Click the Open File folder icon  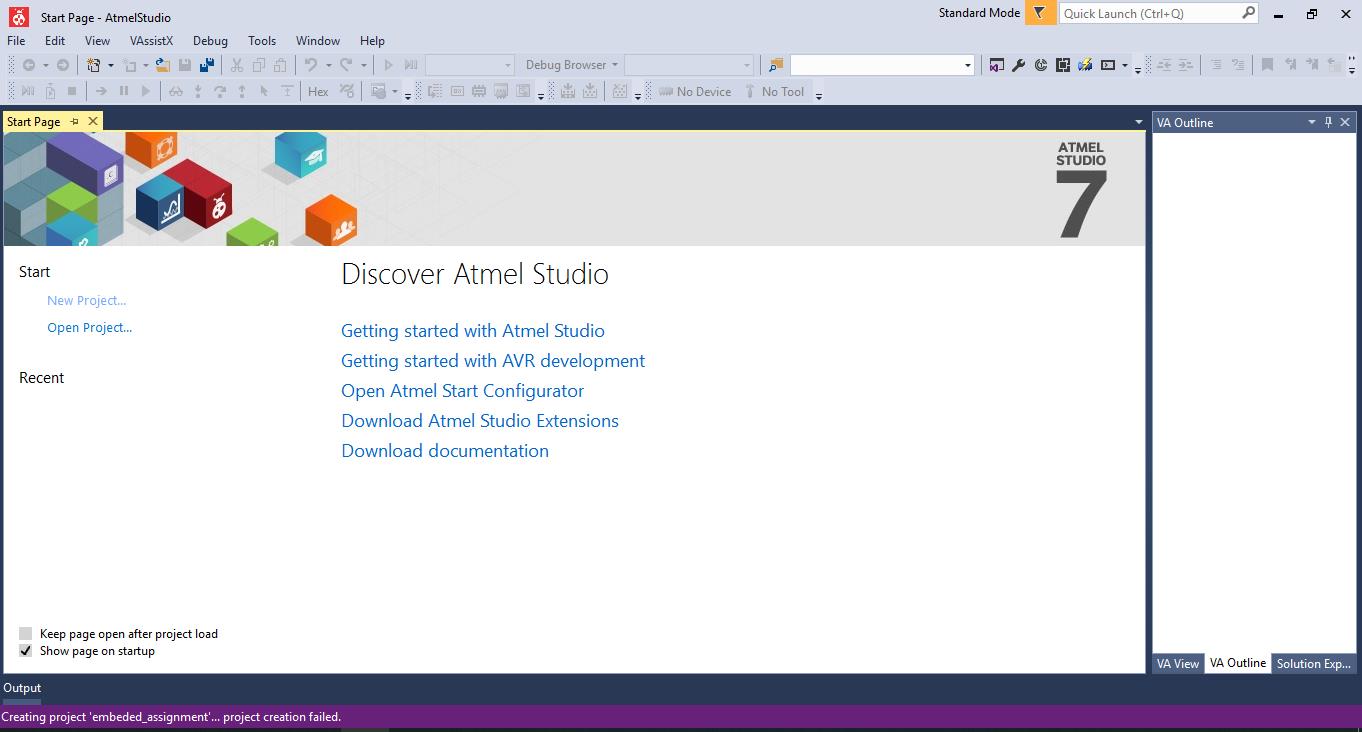[x=162, y=65]
